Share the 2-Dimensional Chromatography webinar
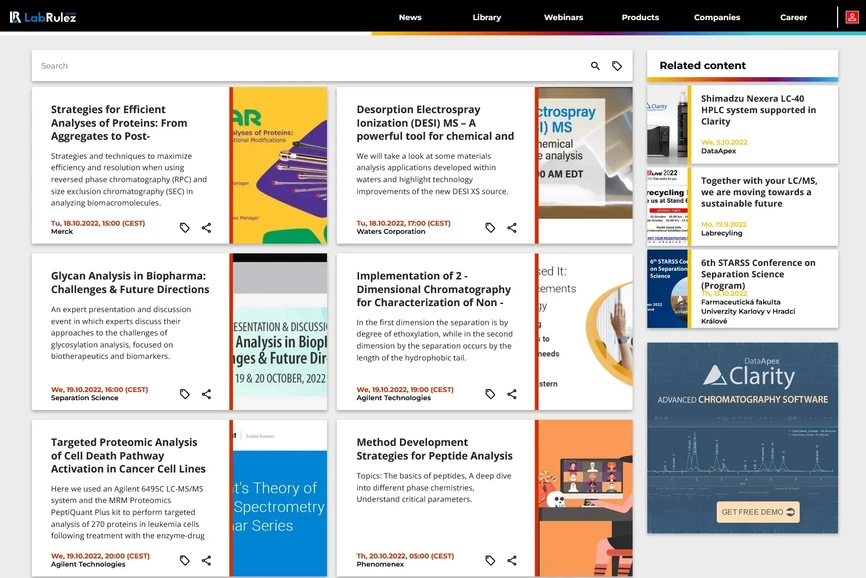Image resolution: width=866 pixels, height=578 pixels. pyautogui.click(x=512, y=394)
